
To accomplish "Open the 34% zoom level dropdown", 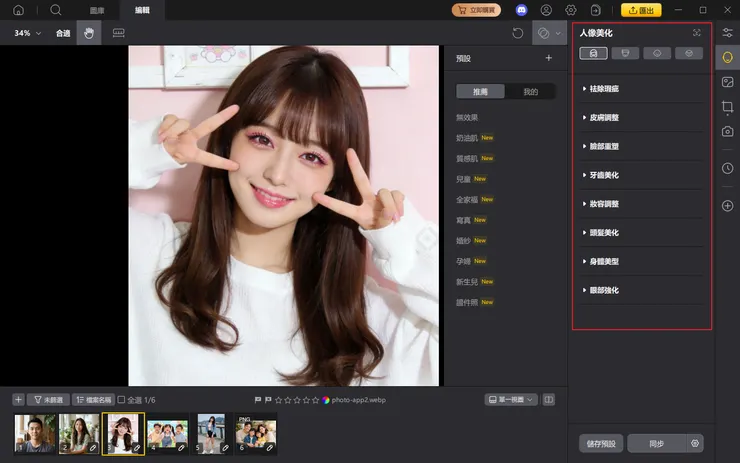I will tap(27, 33).
